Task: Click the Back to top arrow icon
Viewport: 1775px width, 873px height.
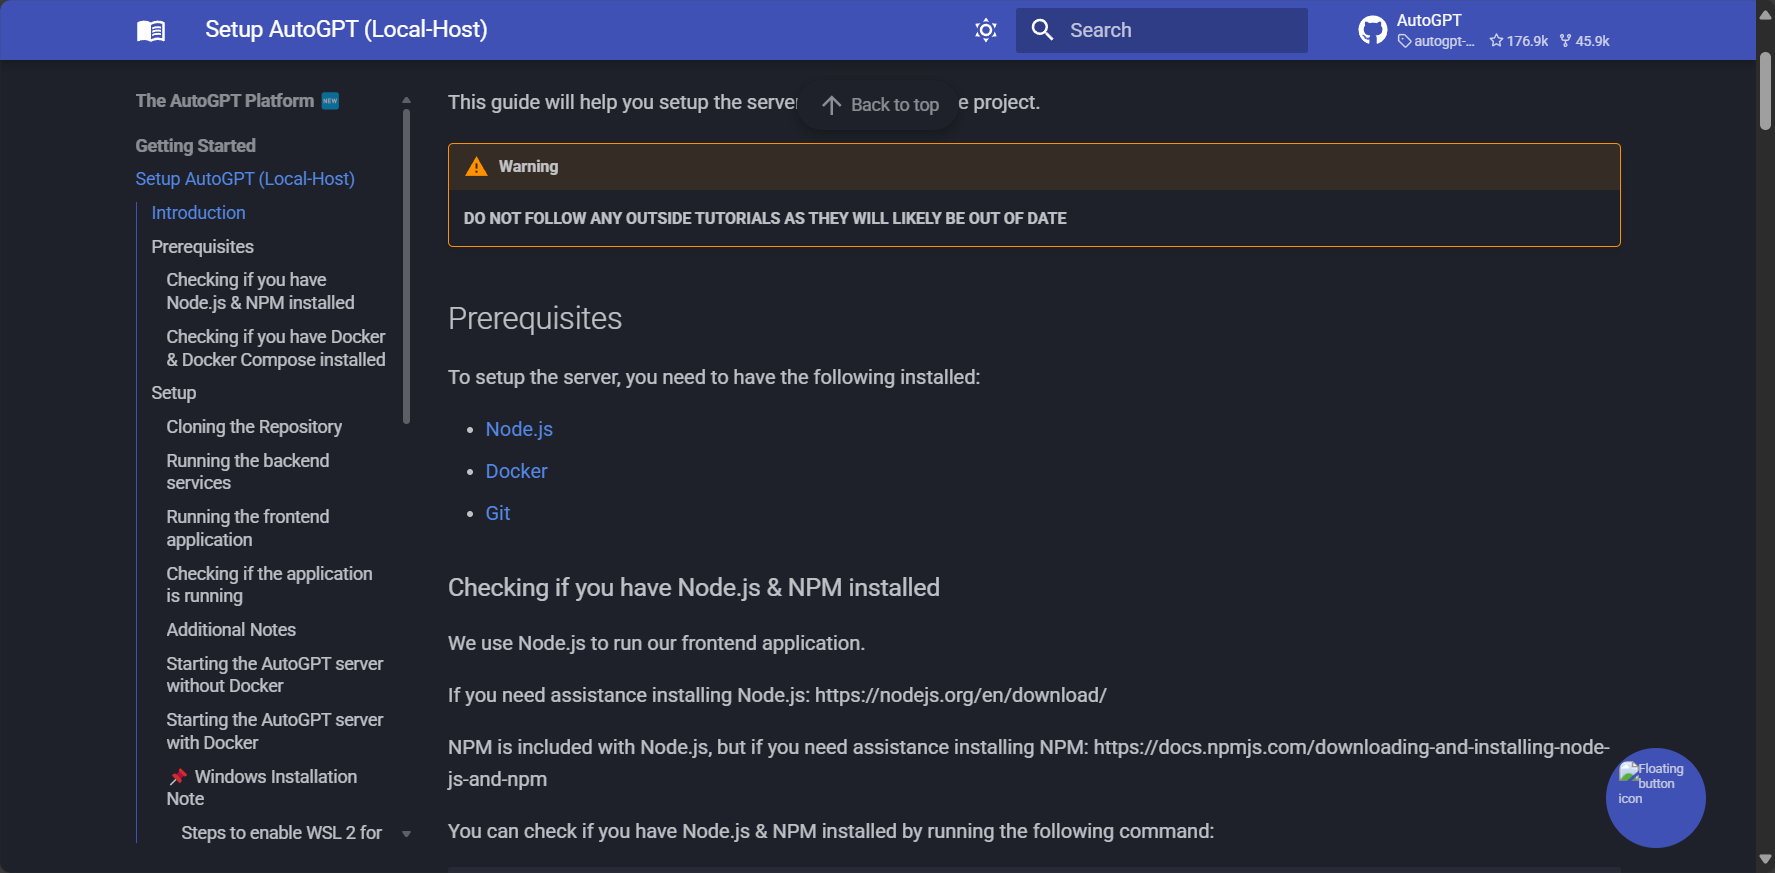Action: [831, 105]
